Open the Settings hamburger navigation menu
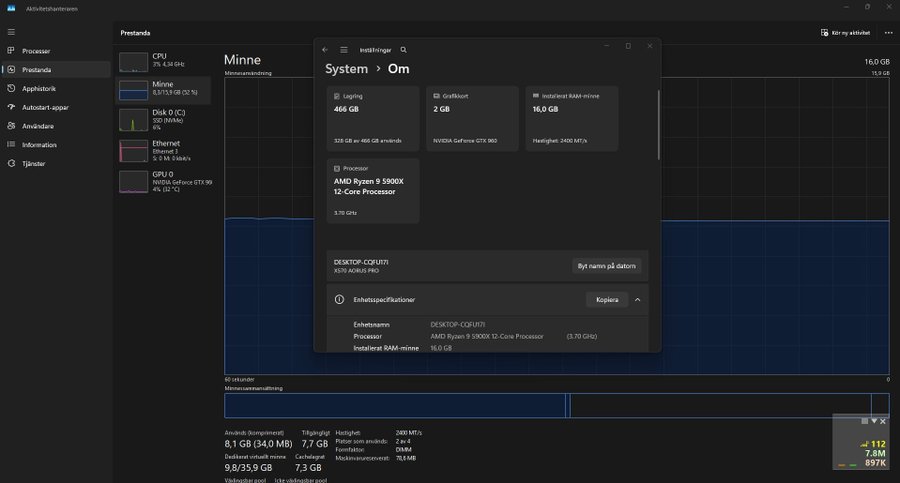Viewport: 900px width, 483px height. point(344,49)
